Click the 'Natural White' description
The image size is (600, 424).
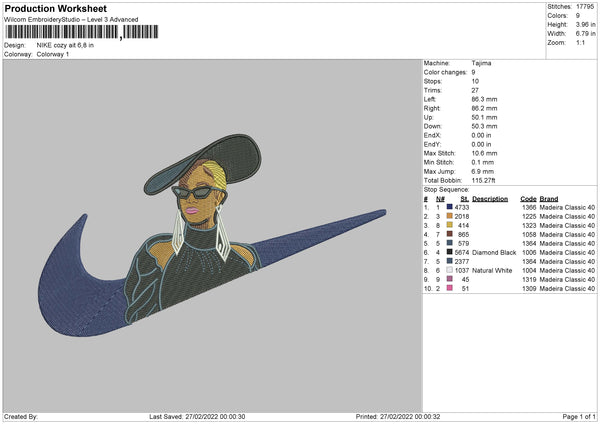492,271
